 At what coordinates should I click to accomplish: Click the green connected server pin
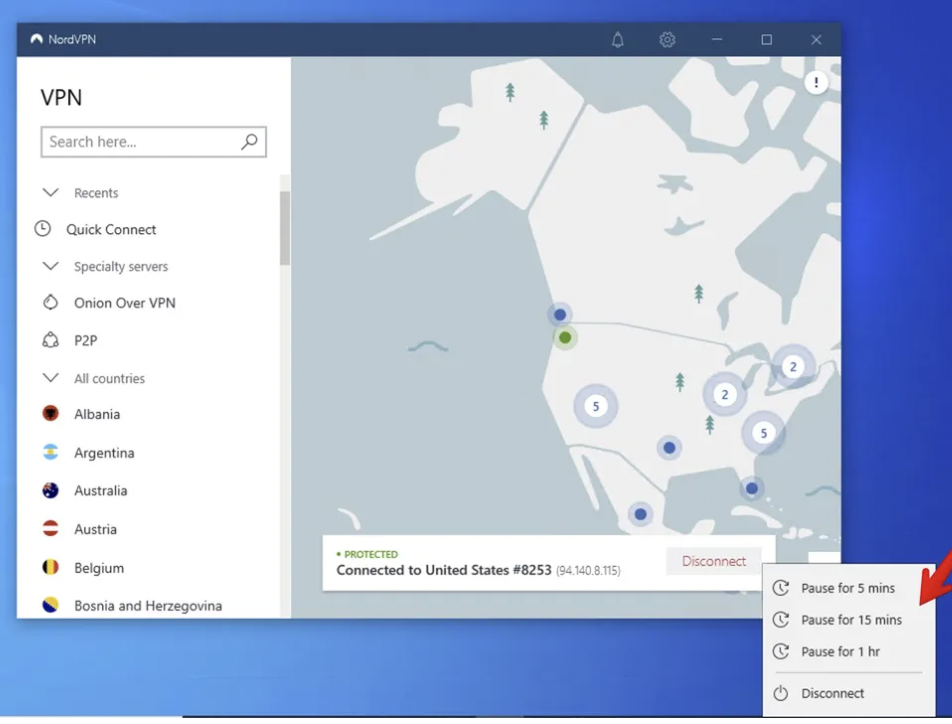click(x=565, y=338)
